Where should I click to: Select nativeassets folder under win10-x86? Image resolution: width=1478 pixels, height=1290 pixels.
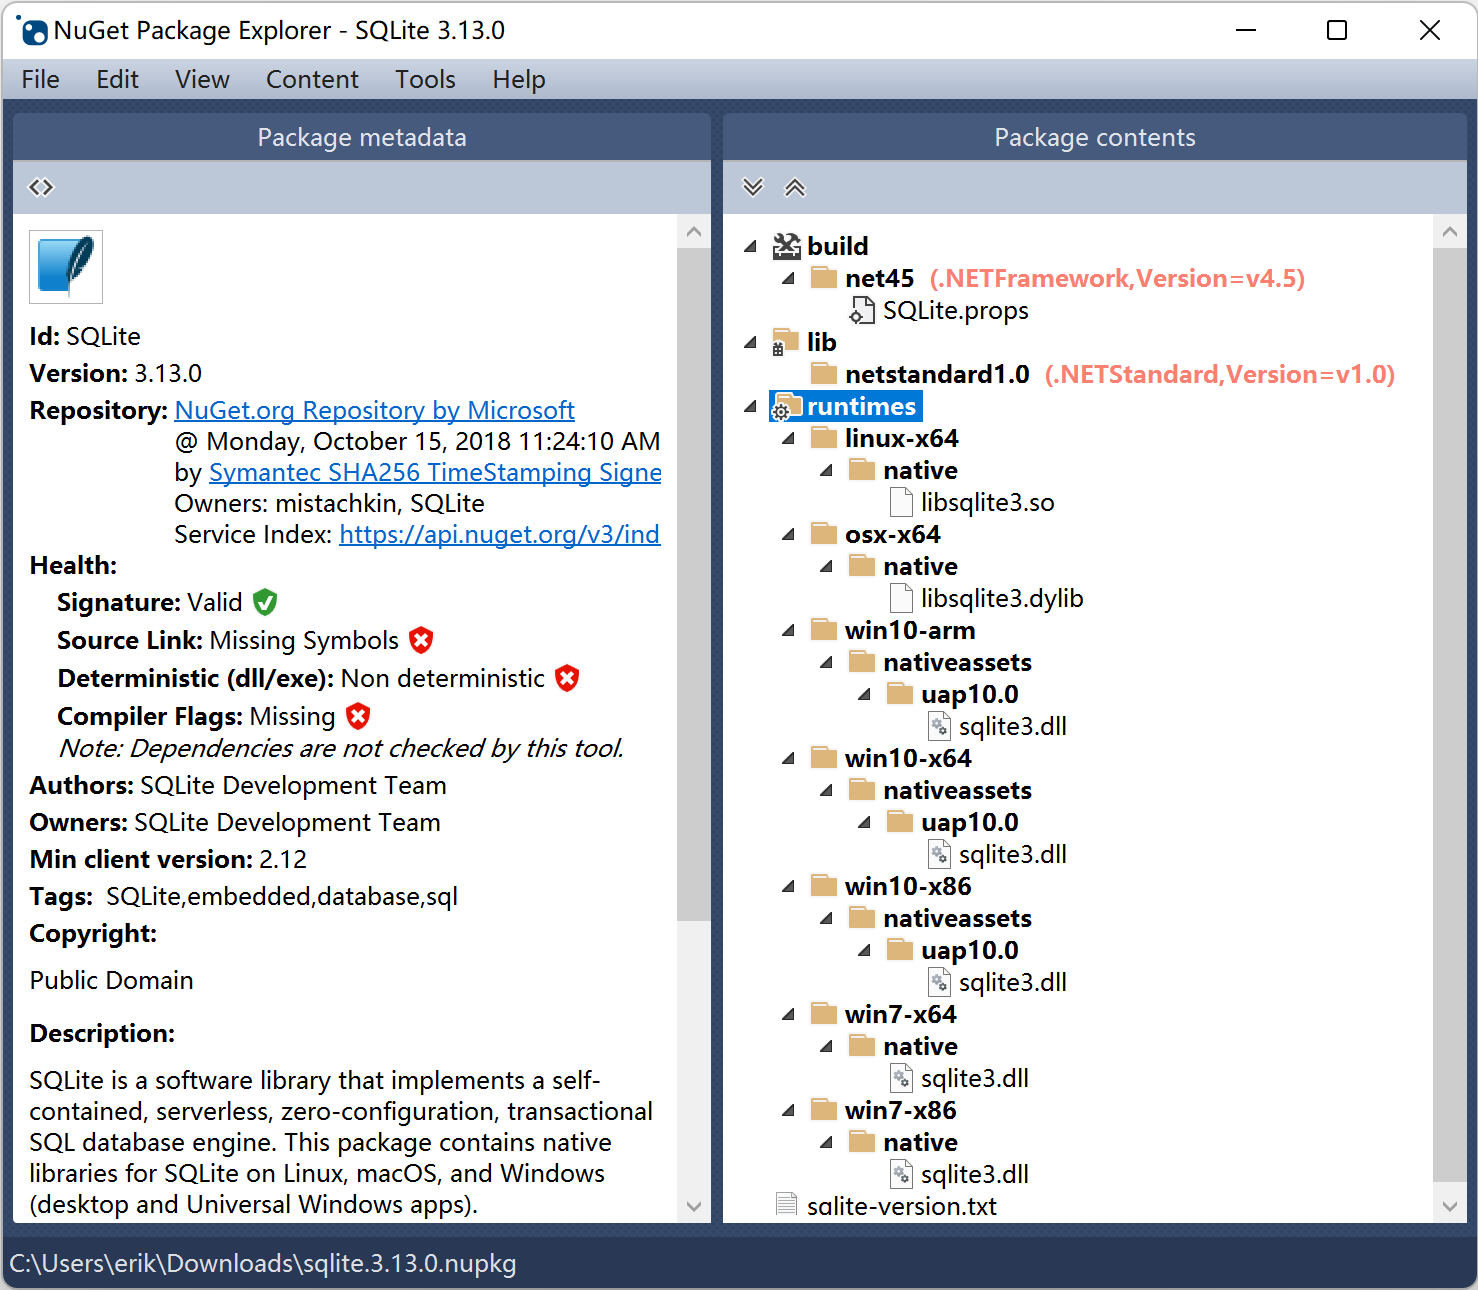click(957, 918)
